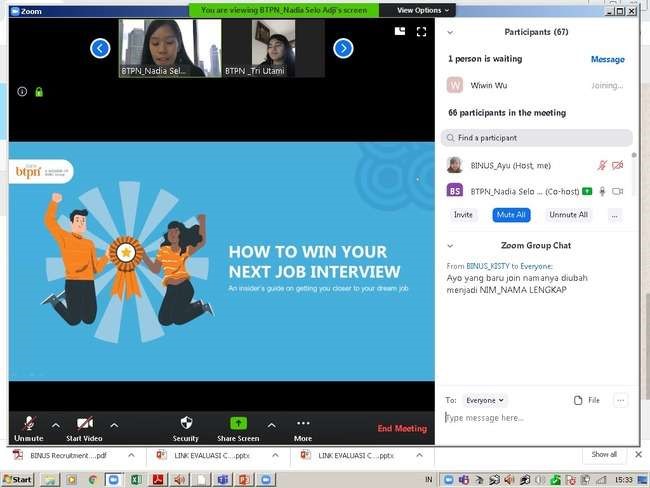Collapse the Zoom Group Chat chevron
This screenshot has height=488, width=650.
coord(450,246)
